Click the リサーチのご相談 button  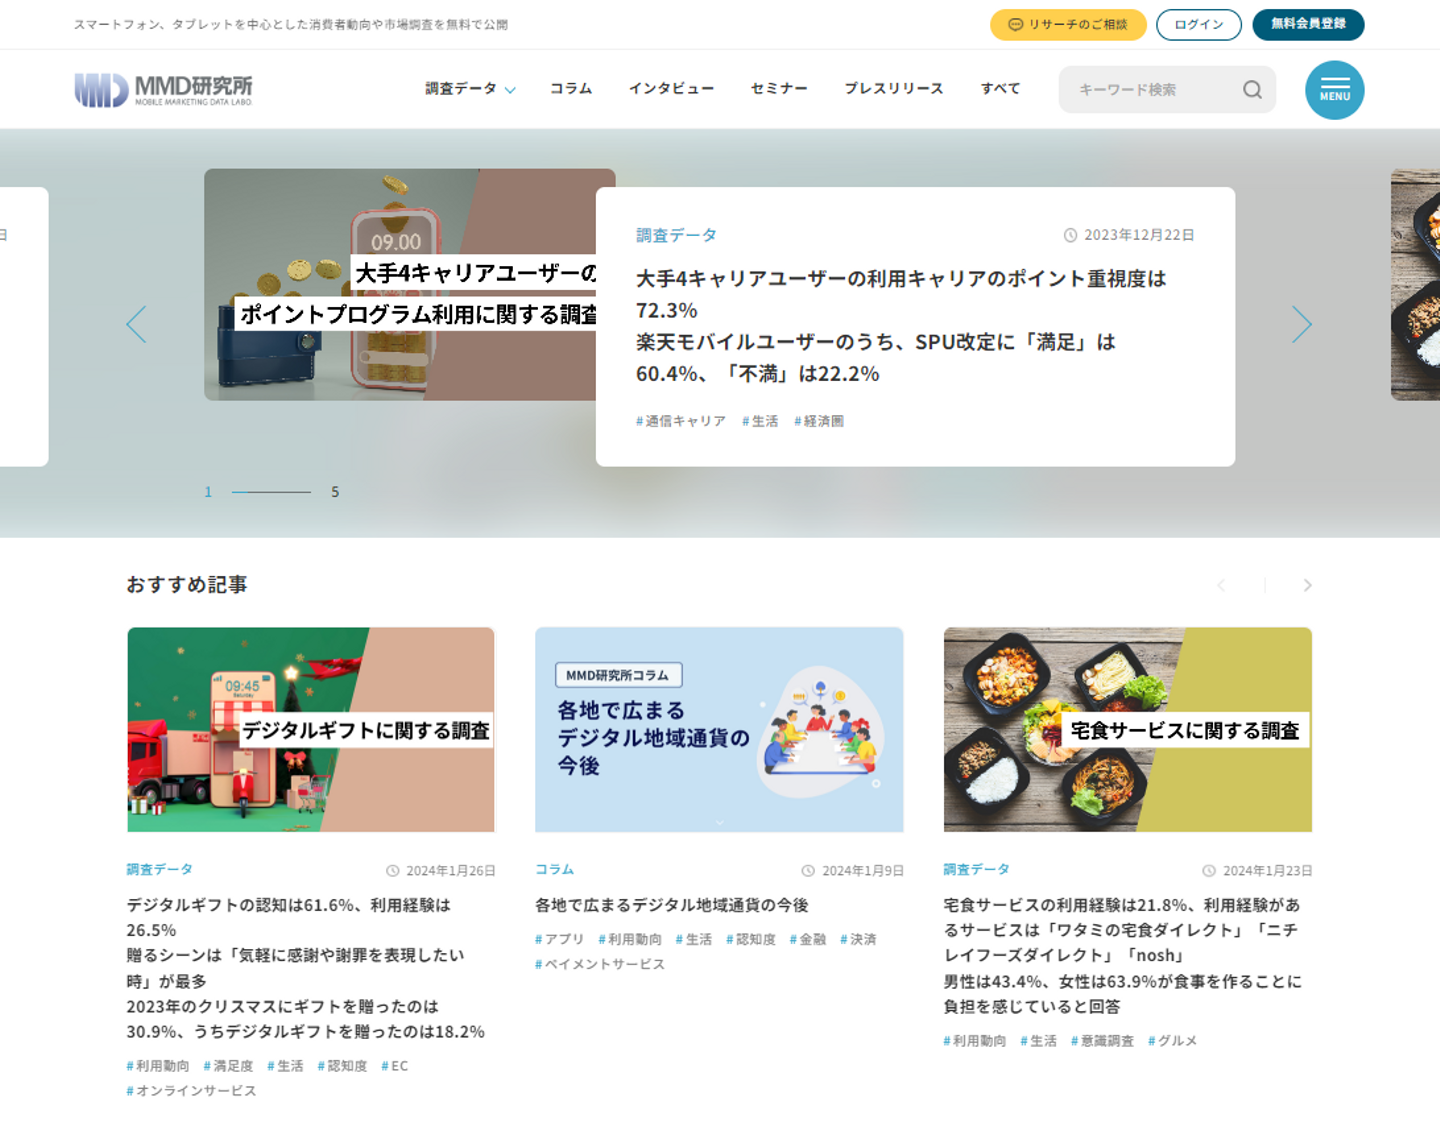coord(1068,25)
